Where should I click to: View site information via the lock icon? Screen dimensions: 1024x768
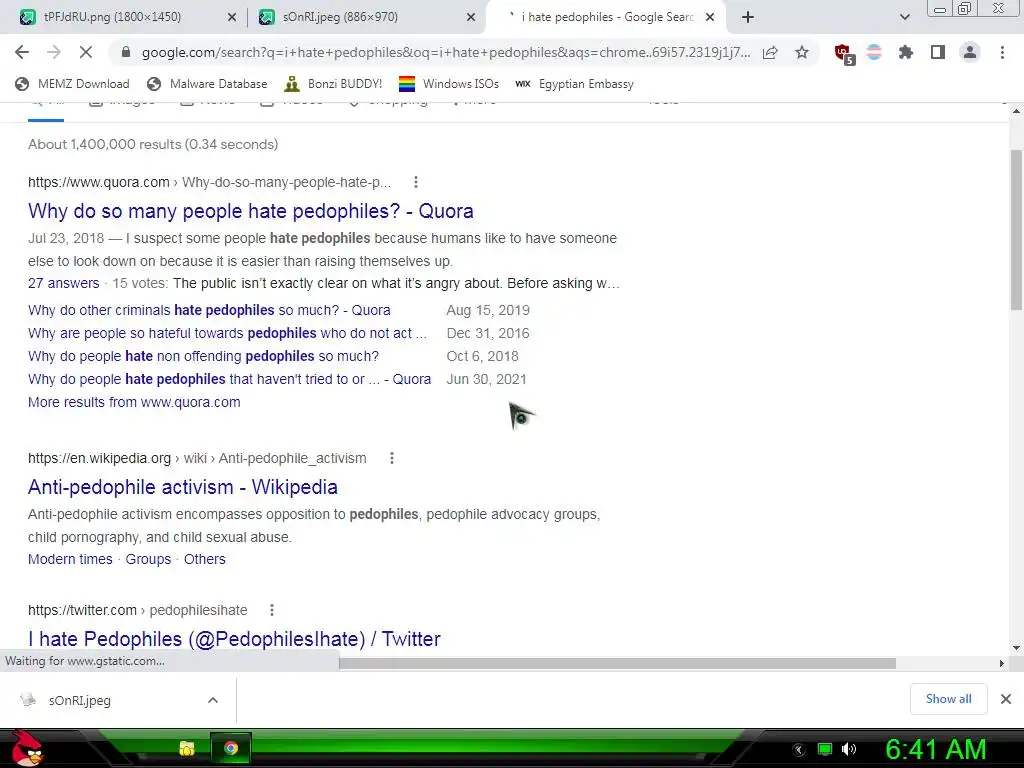(126, 52)
